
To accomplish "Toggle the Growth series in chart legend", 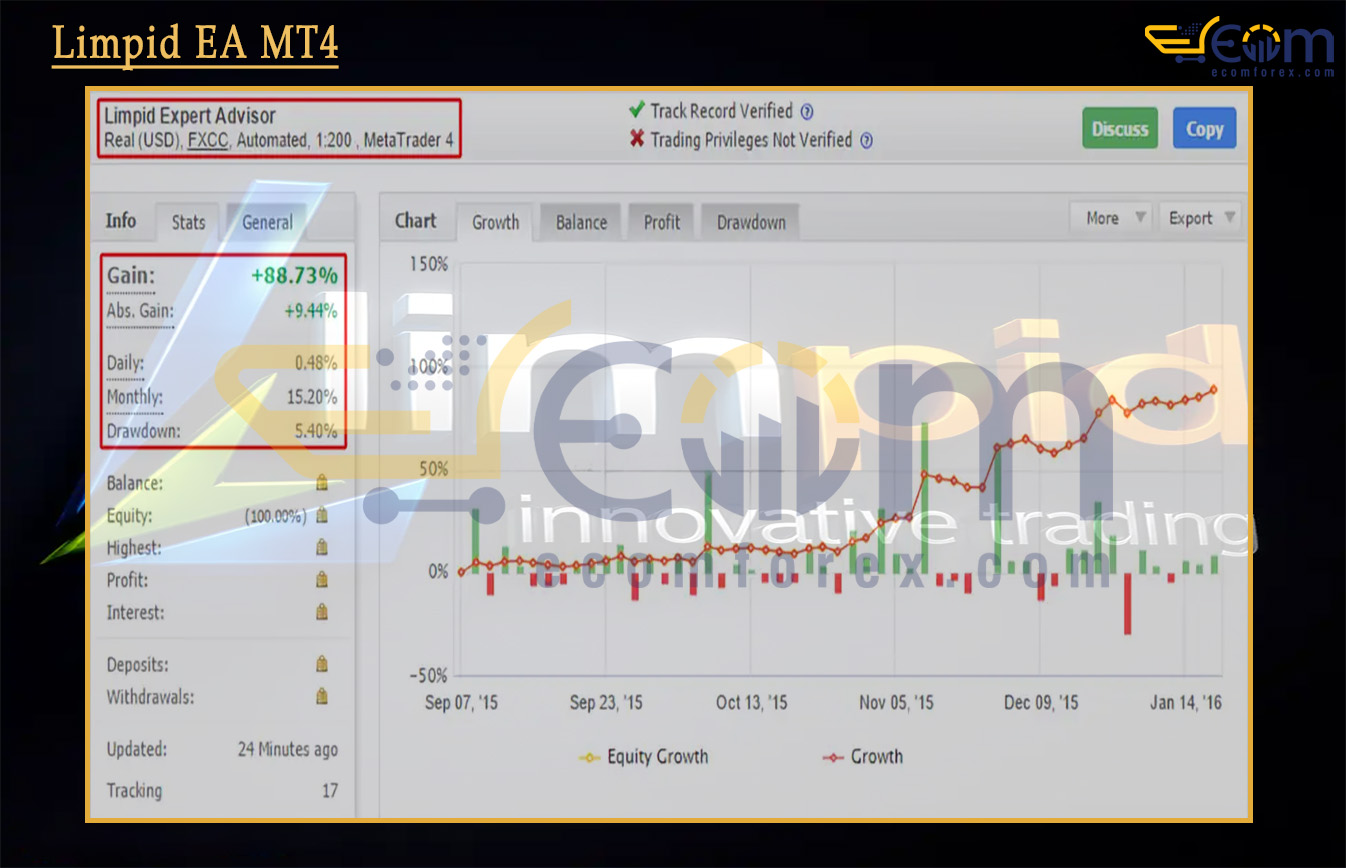I will 862,757.
